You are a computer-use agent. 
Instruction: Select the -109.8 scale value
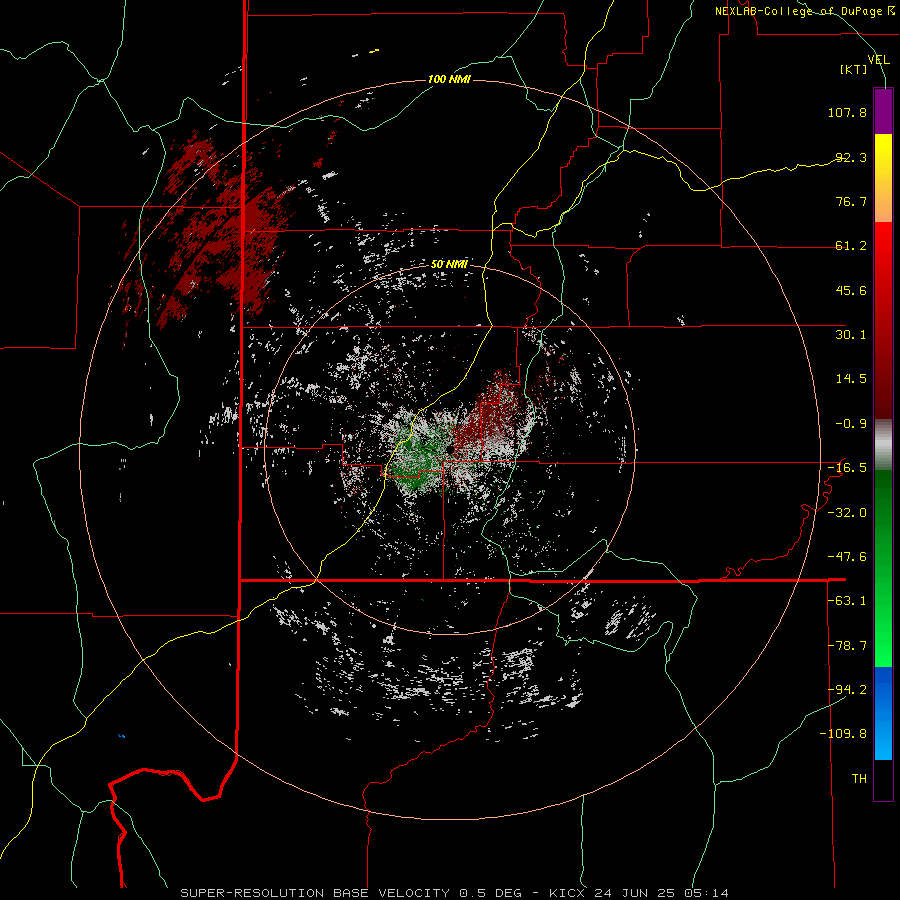coord(843,734)
